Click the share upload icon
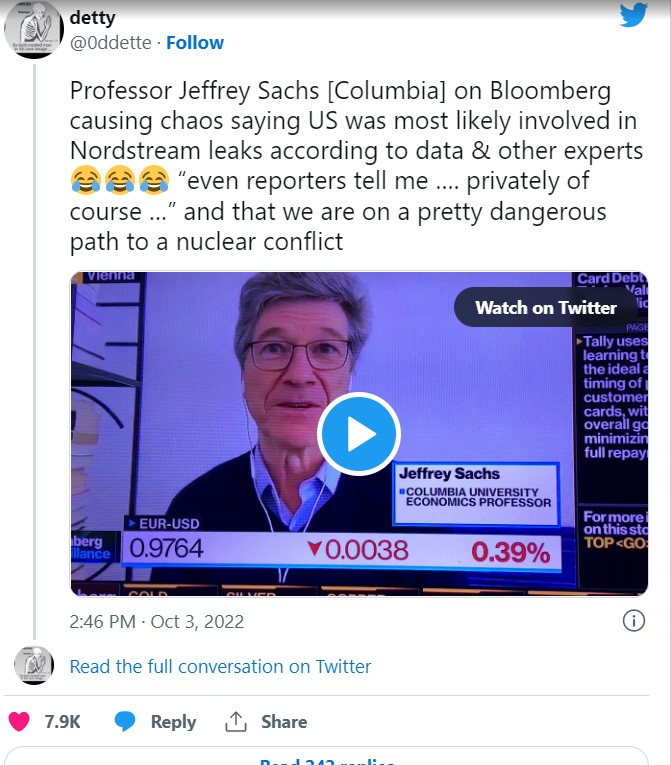This screenshot has height=765, width=671. [236, 721]
